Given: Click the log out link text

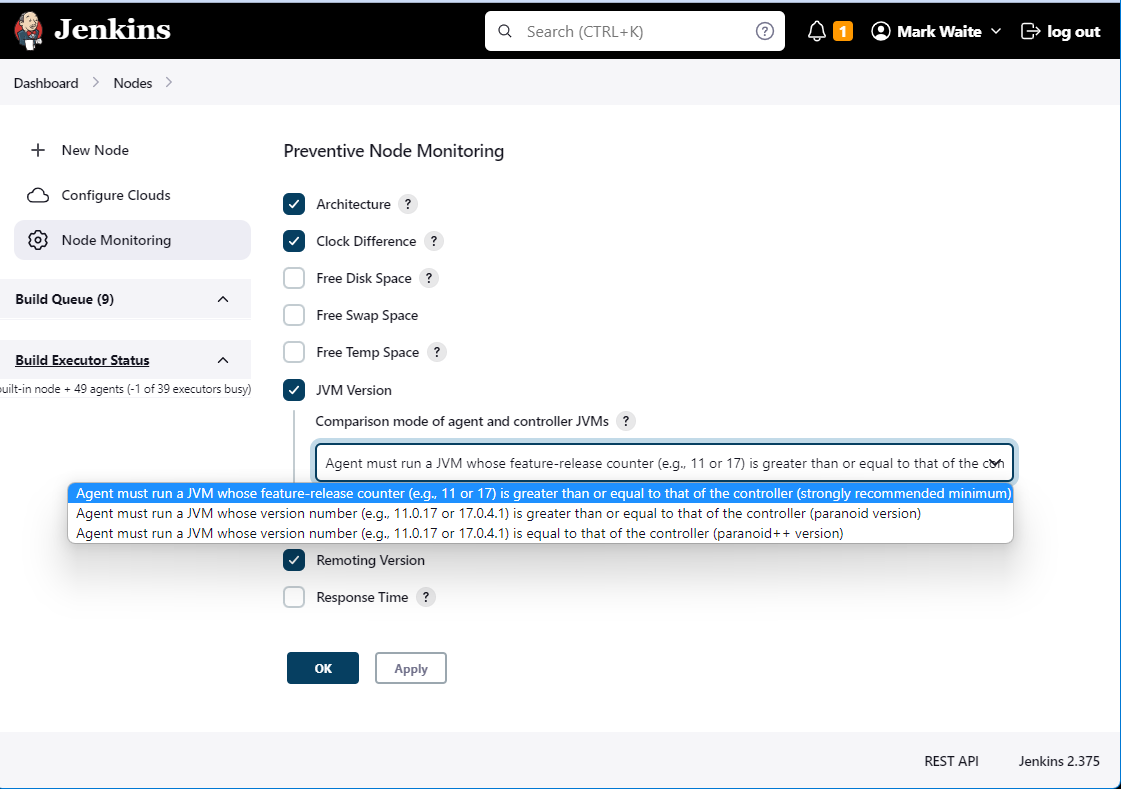Looking at the screenshot, I should (x=1073, y=31).
